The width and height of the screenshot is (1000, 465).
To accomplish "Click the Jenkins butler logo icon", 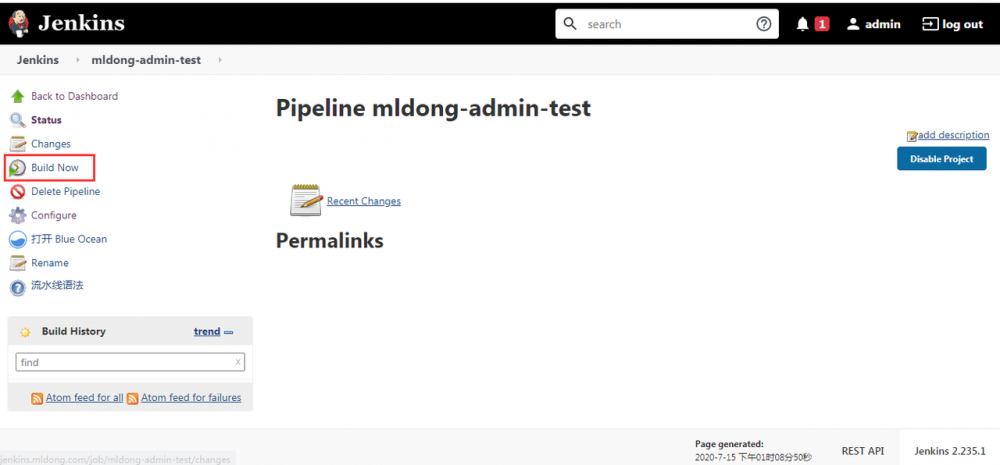I will (18, 23).
